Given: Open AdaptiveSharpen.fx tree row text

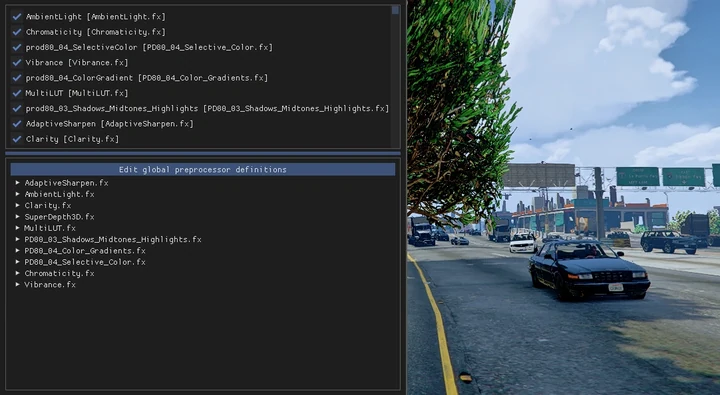Looking at the screenshot, I should 67,183.
